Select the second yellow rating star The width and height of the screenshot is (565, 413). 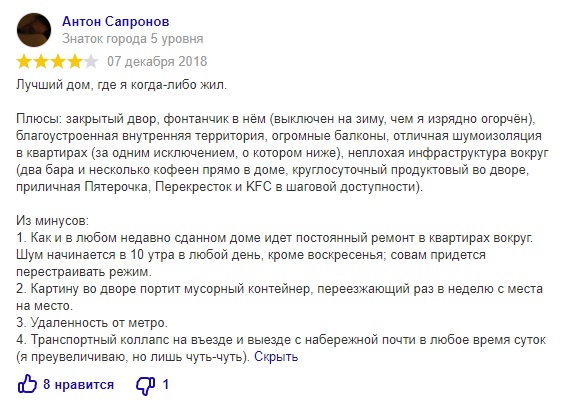(41, 62)
